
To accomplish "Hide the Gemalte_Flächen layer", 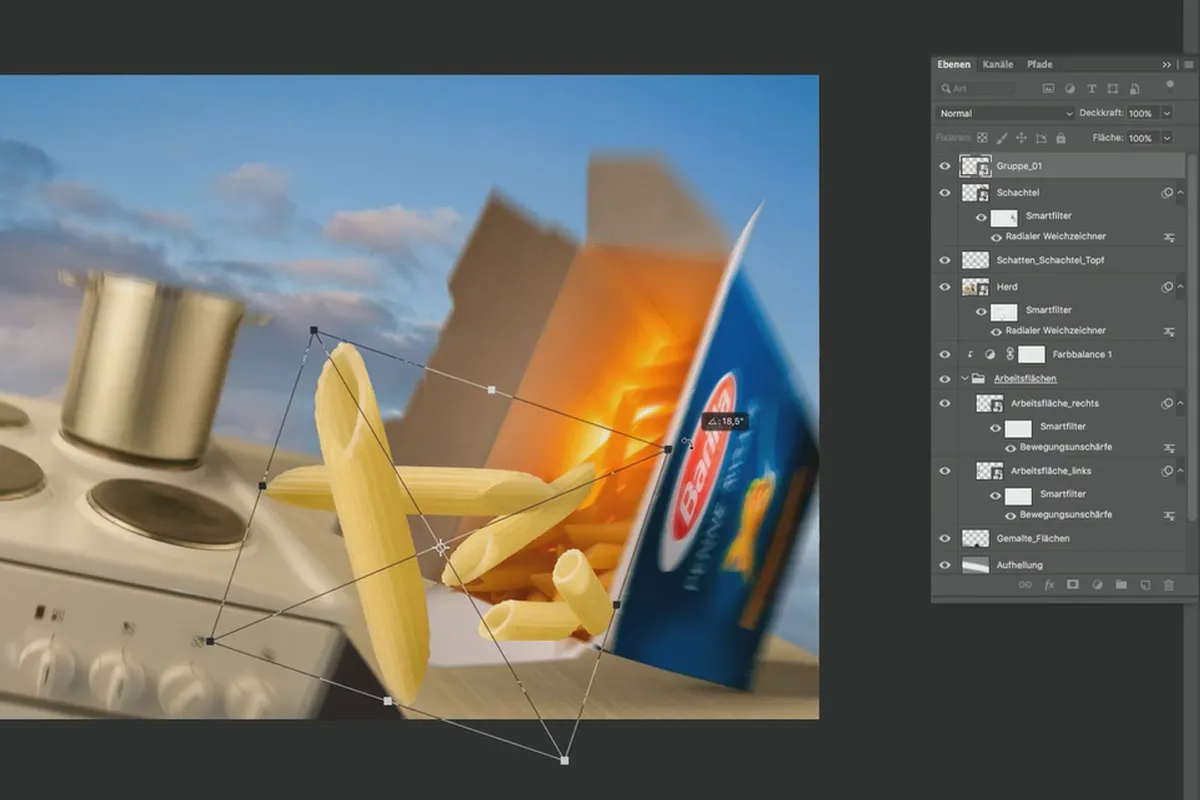I will point(945,538).
